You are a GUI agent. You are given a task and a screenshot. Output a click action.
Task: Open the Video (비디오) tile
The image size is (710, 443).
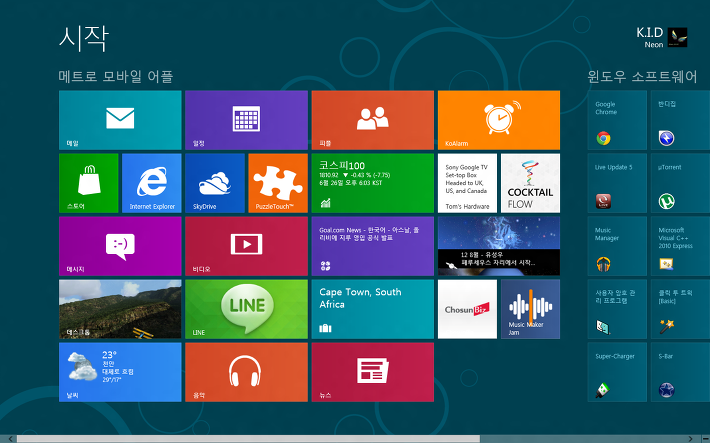[x=246, y=246]
